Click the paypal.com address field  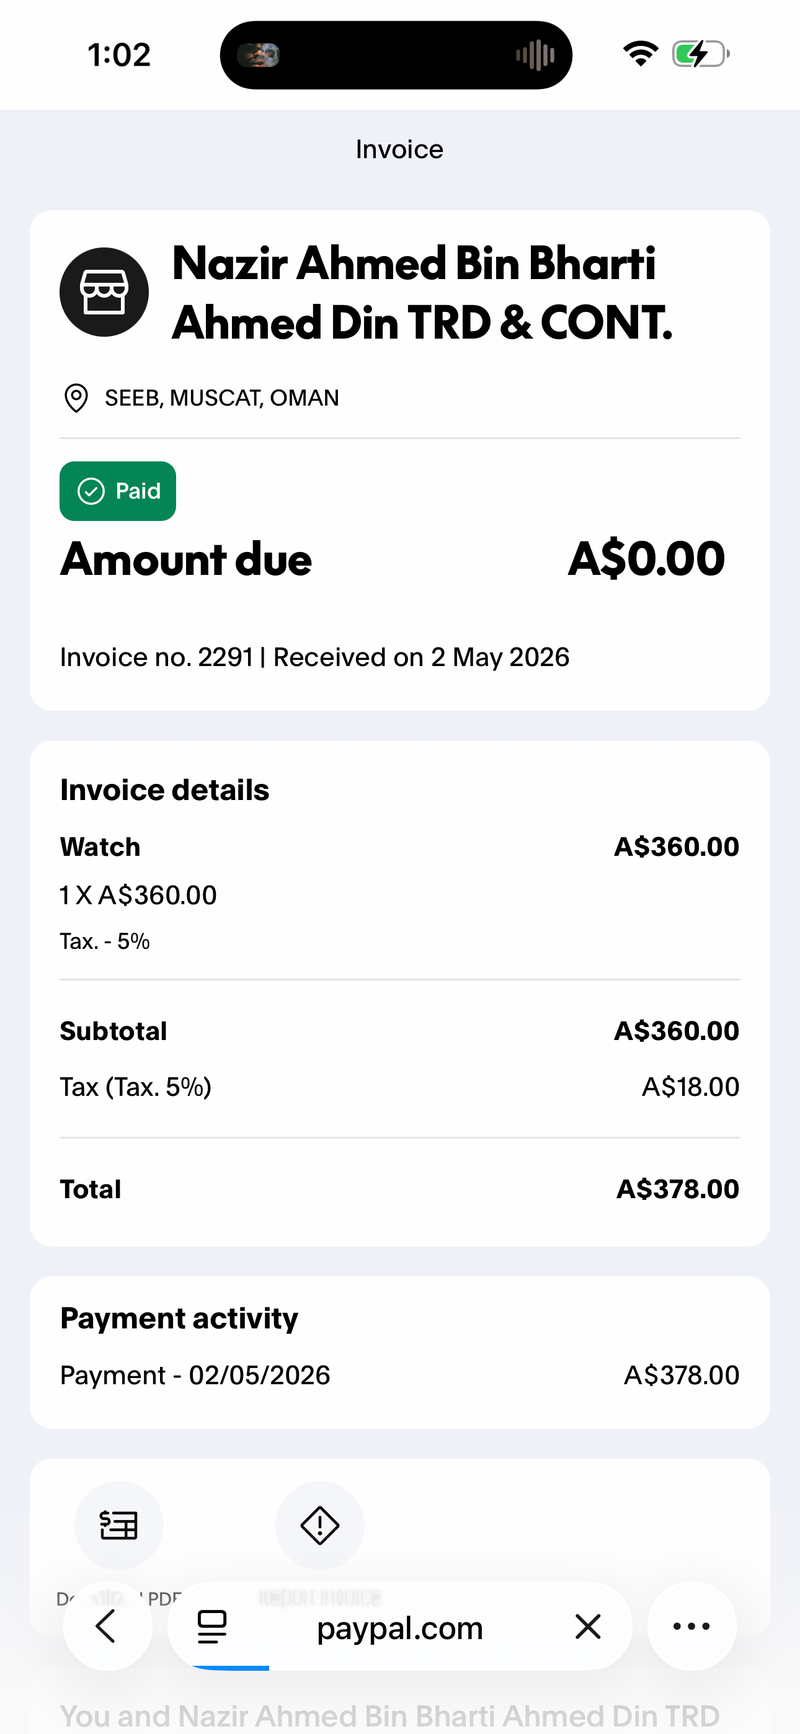coord(400,1627)
